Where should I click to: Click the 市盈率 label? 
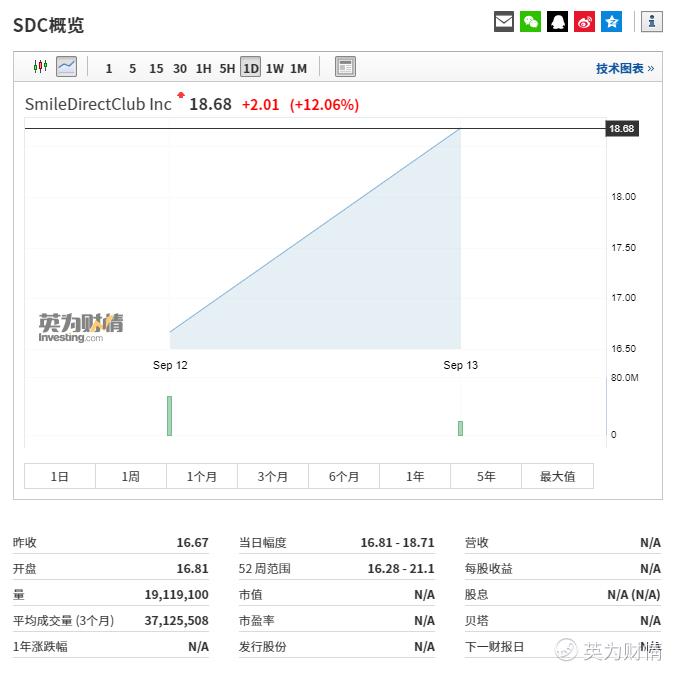click(257, 620)
